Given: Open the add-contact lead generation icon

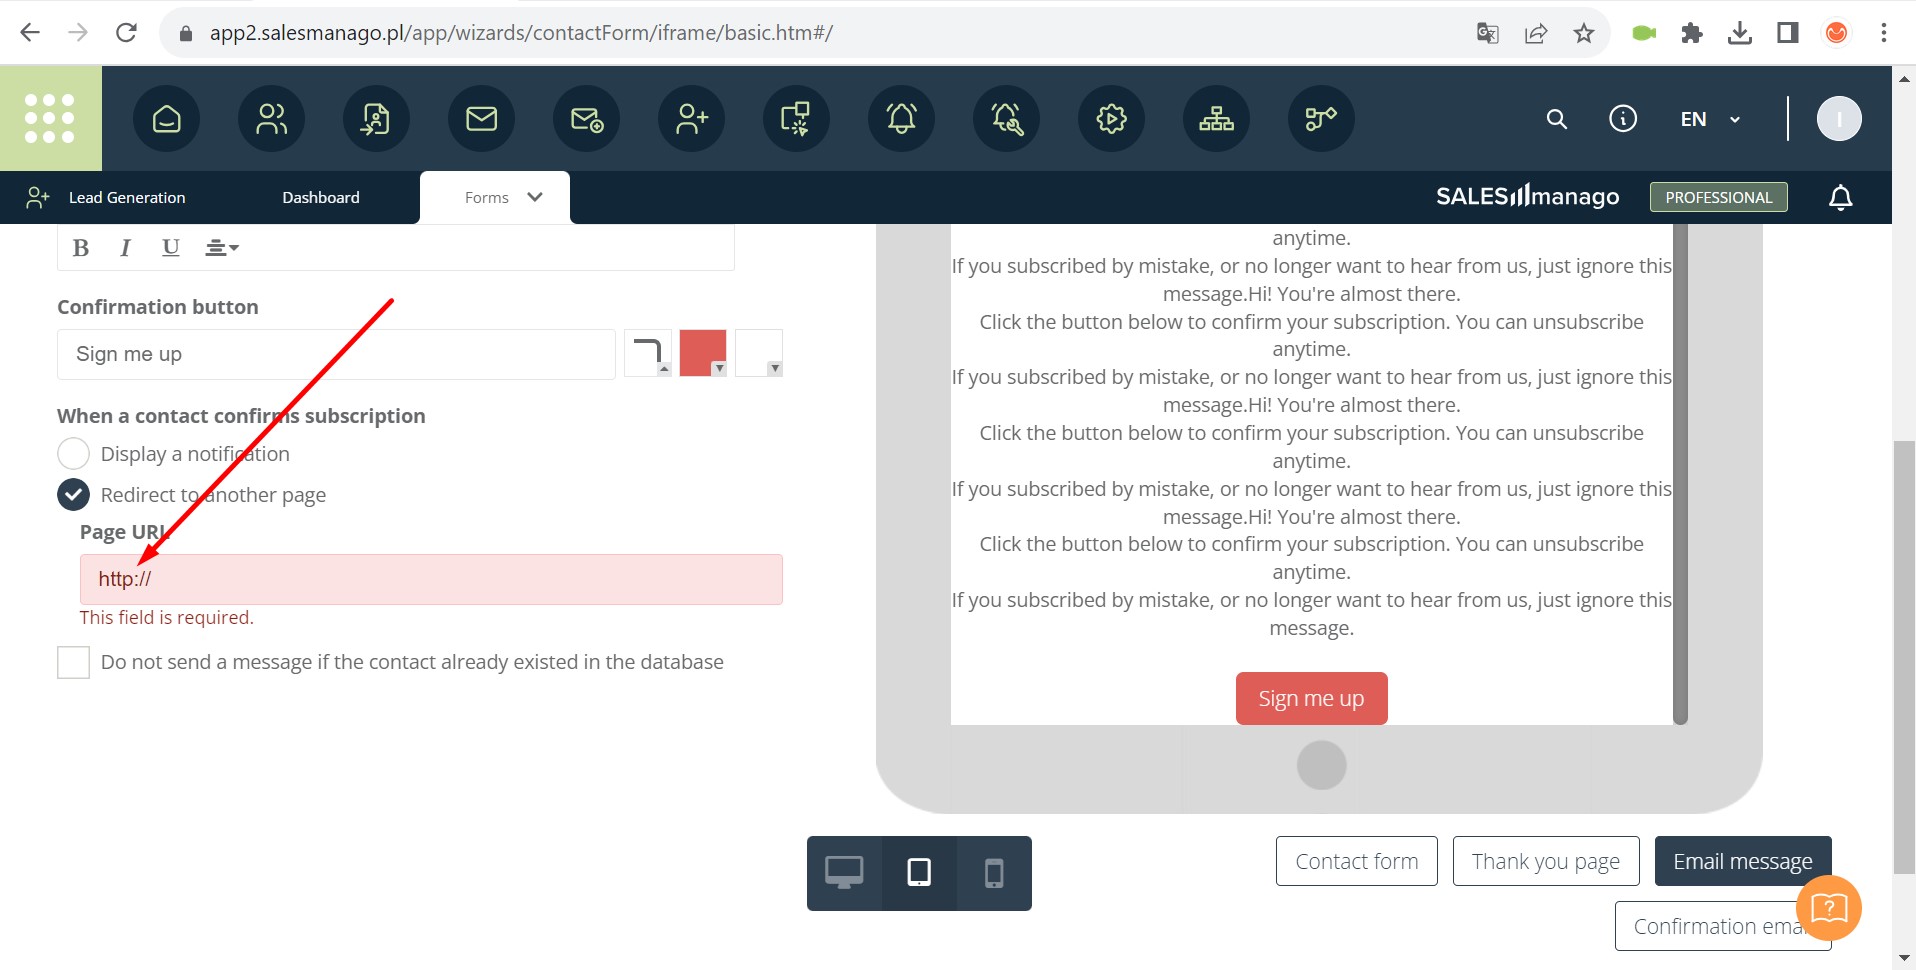Looking at the screenshot, I should click(691, 119).
